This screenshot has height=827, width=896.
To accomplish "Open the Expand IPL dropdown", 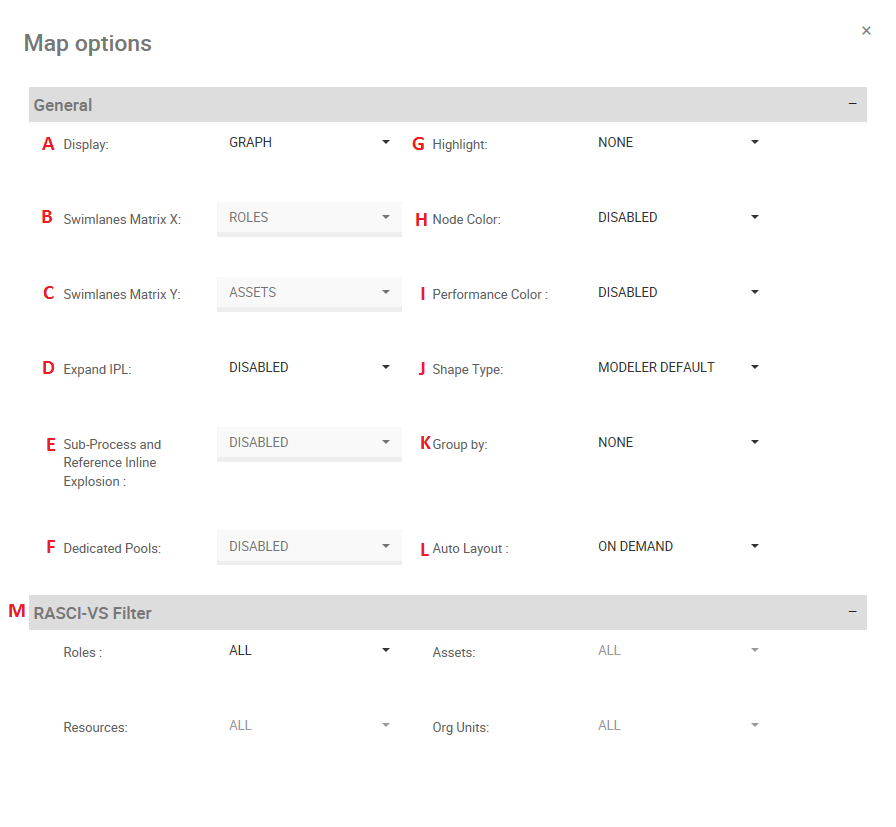I will (308, 368).
